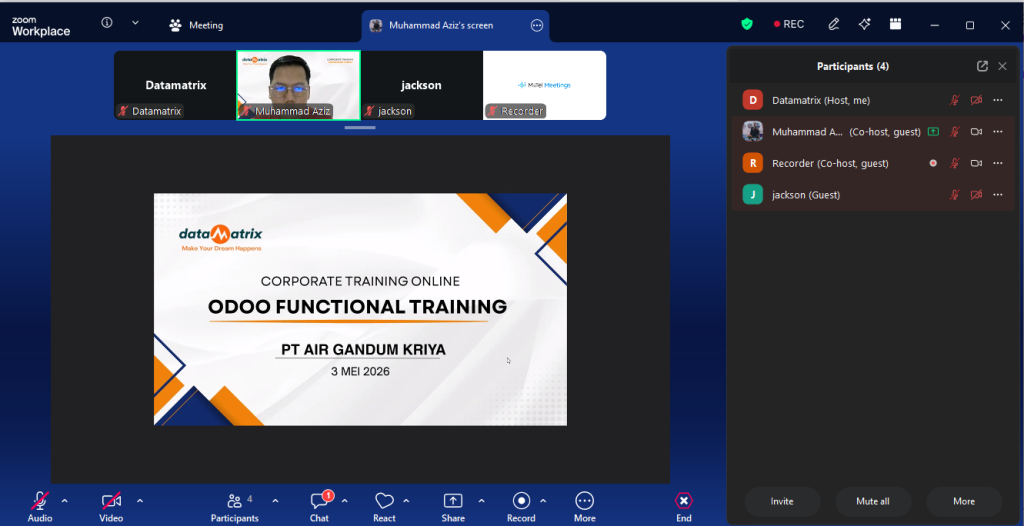
Task: Click the Invite button
Action: pyautogui.click(x=782, y=502)
